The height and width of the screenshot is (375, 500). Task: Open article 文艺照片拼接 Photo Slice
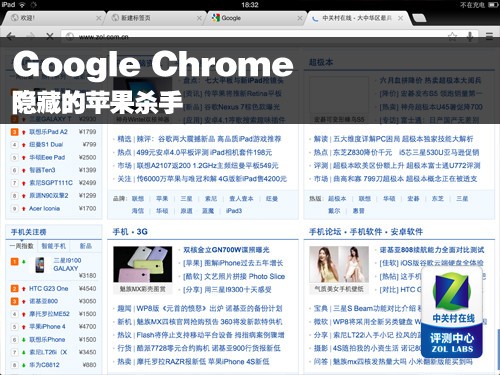244,277
